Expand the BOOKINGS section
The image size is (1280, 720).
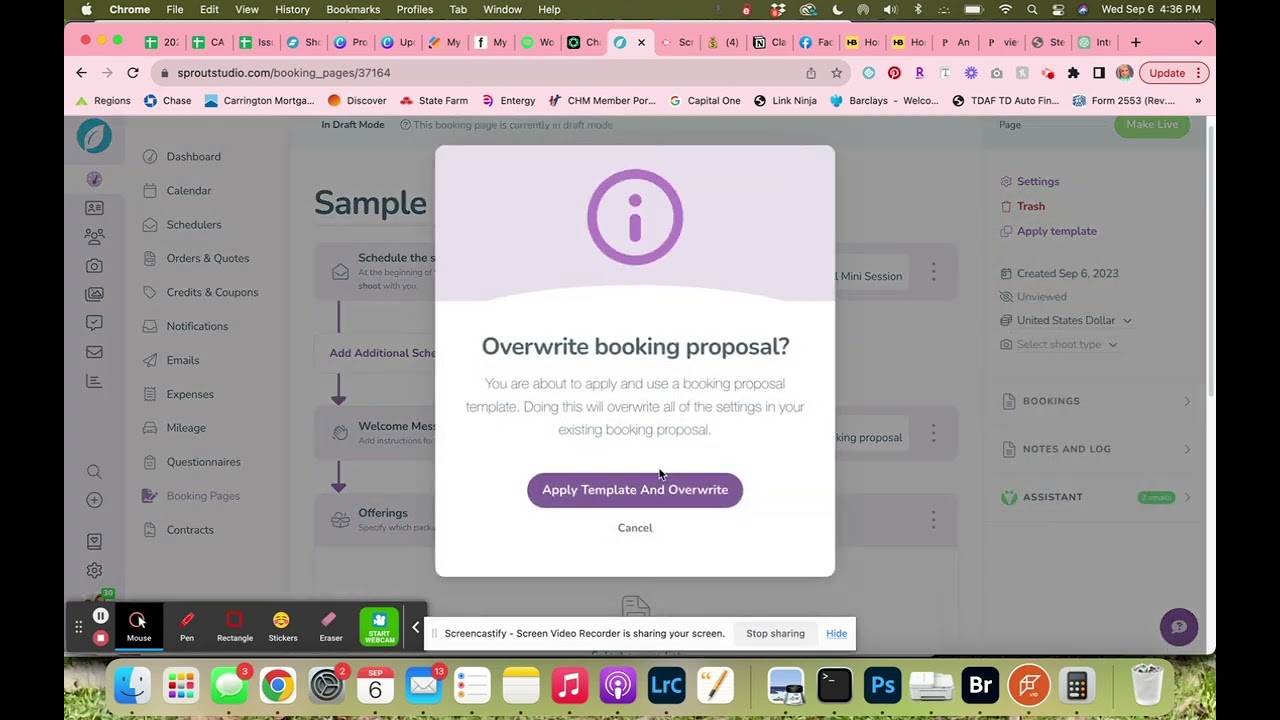pos(1097,401)
